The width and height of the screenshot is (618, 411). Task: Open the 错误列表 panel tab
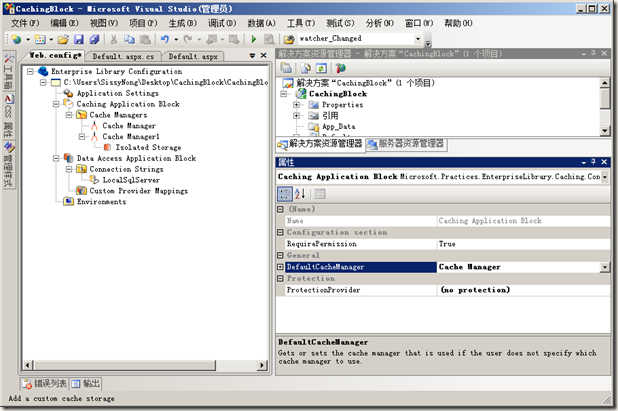[45, 383]
